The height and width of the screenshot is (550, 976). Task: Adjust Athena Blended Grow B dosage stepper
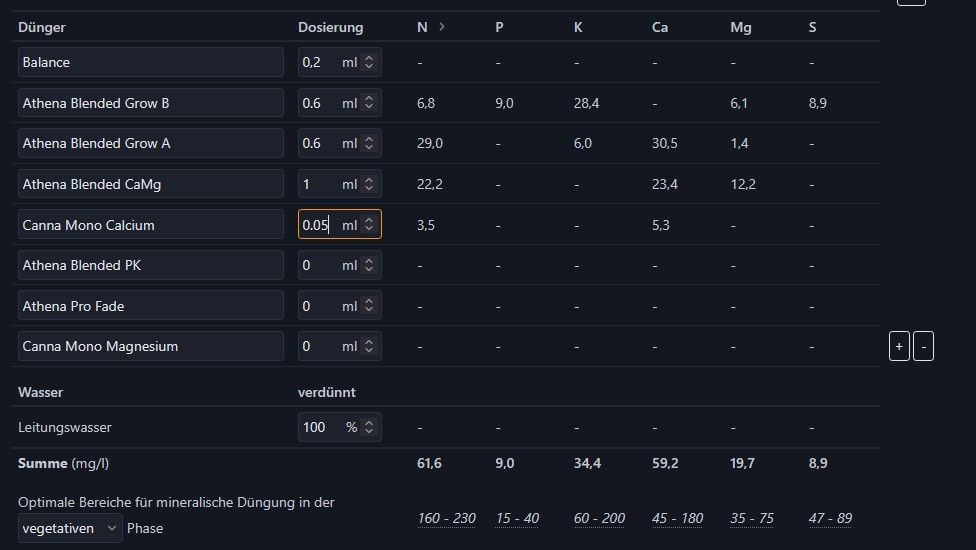[369, 103]
